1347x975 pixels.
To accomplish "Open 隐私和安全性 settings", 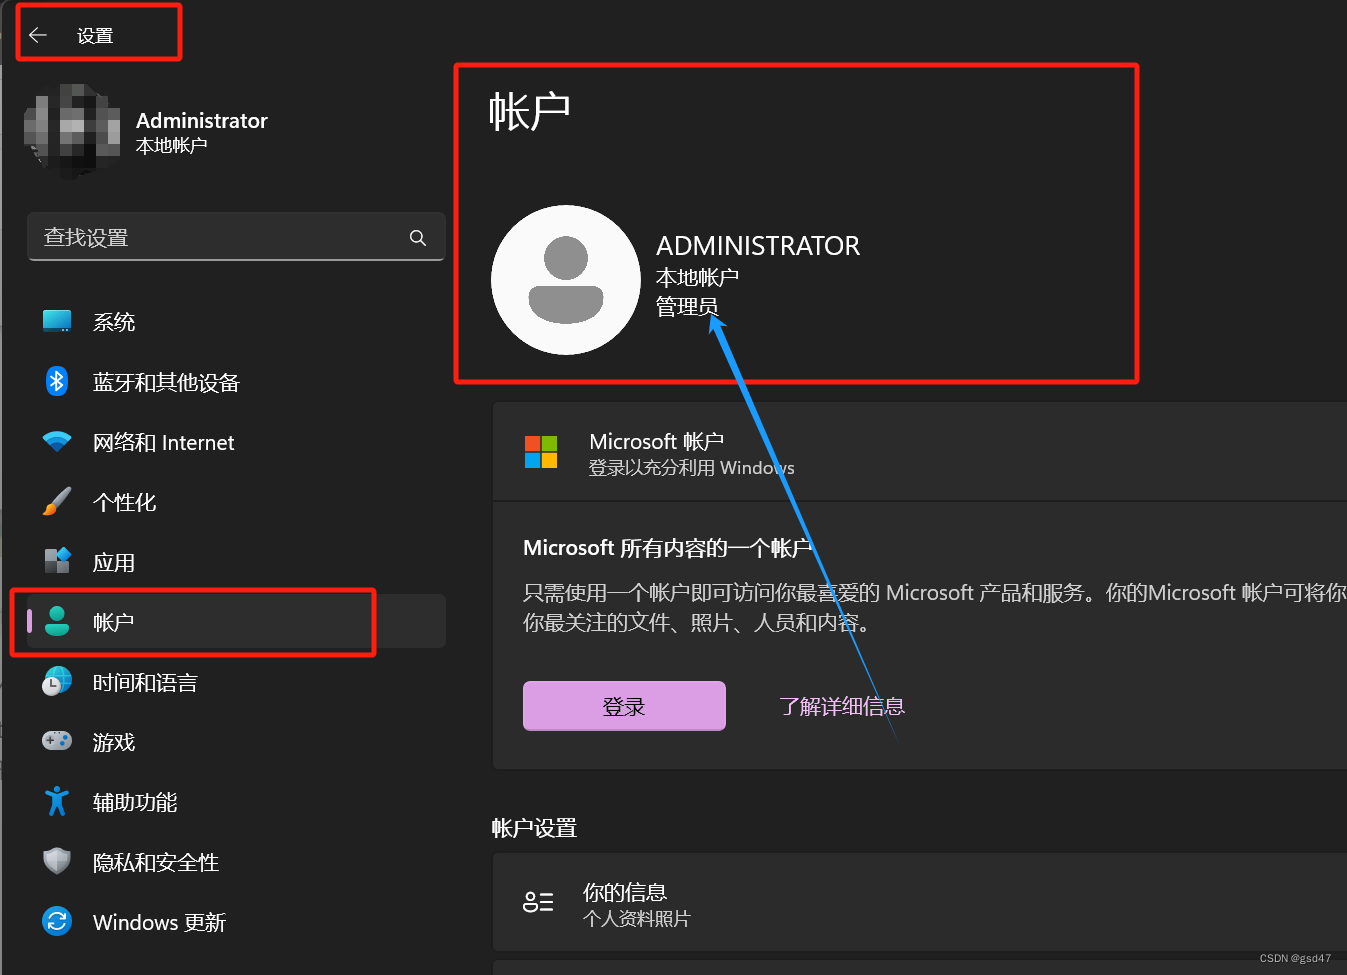I will click(236, 861).
